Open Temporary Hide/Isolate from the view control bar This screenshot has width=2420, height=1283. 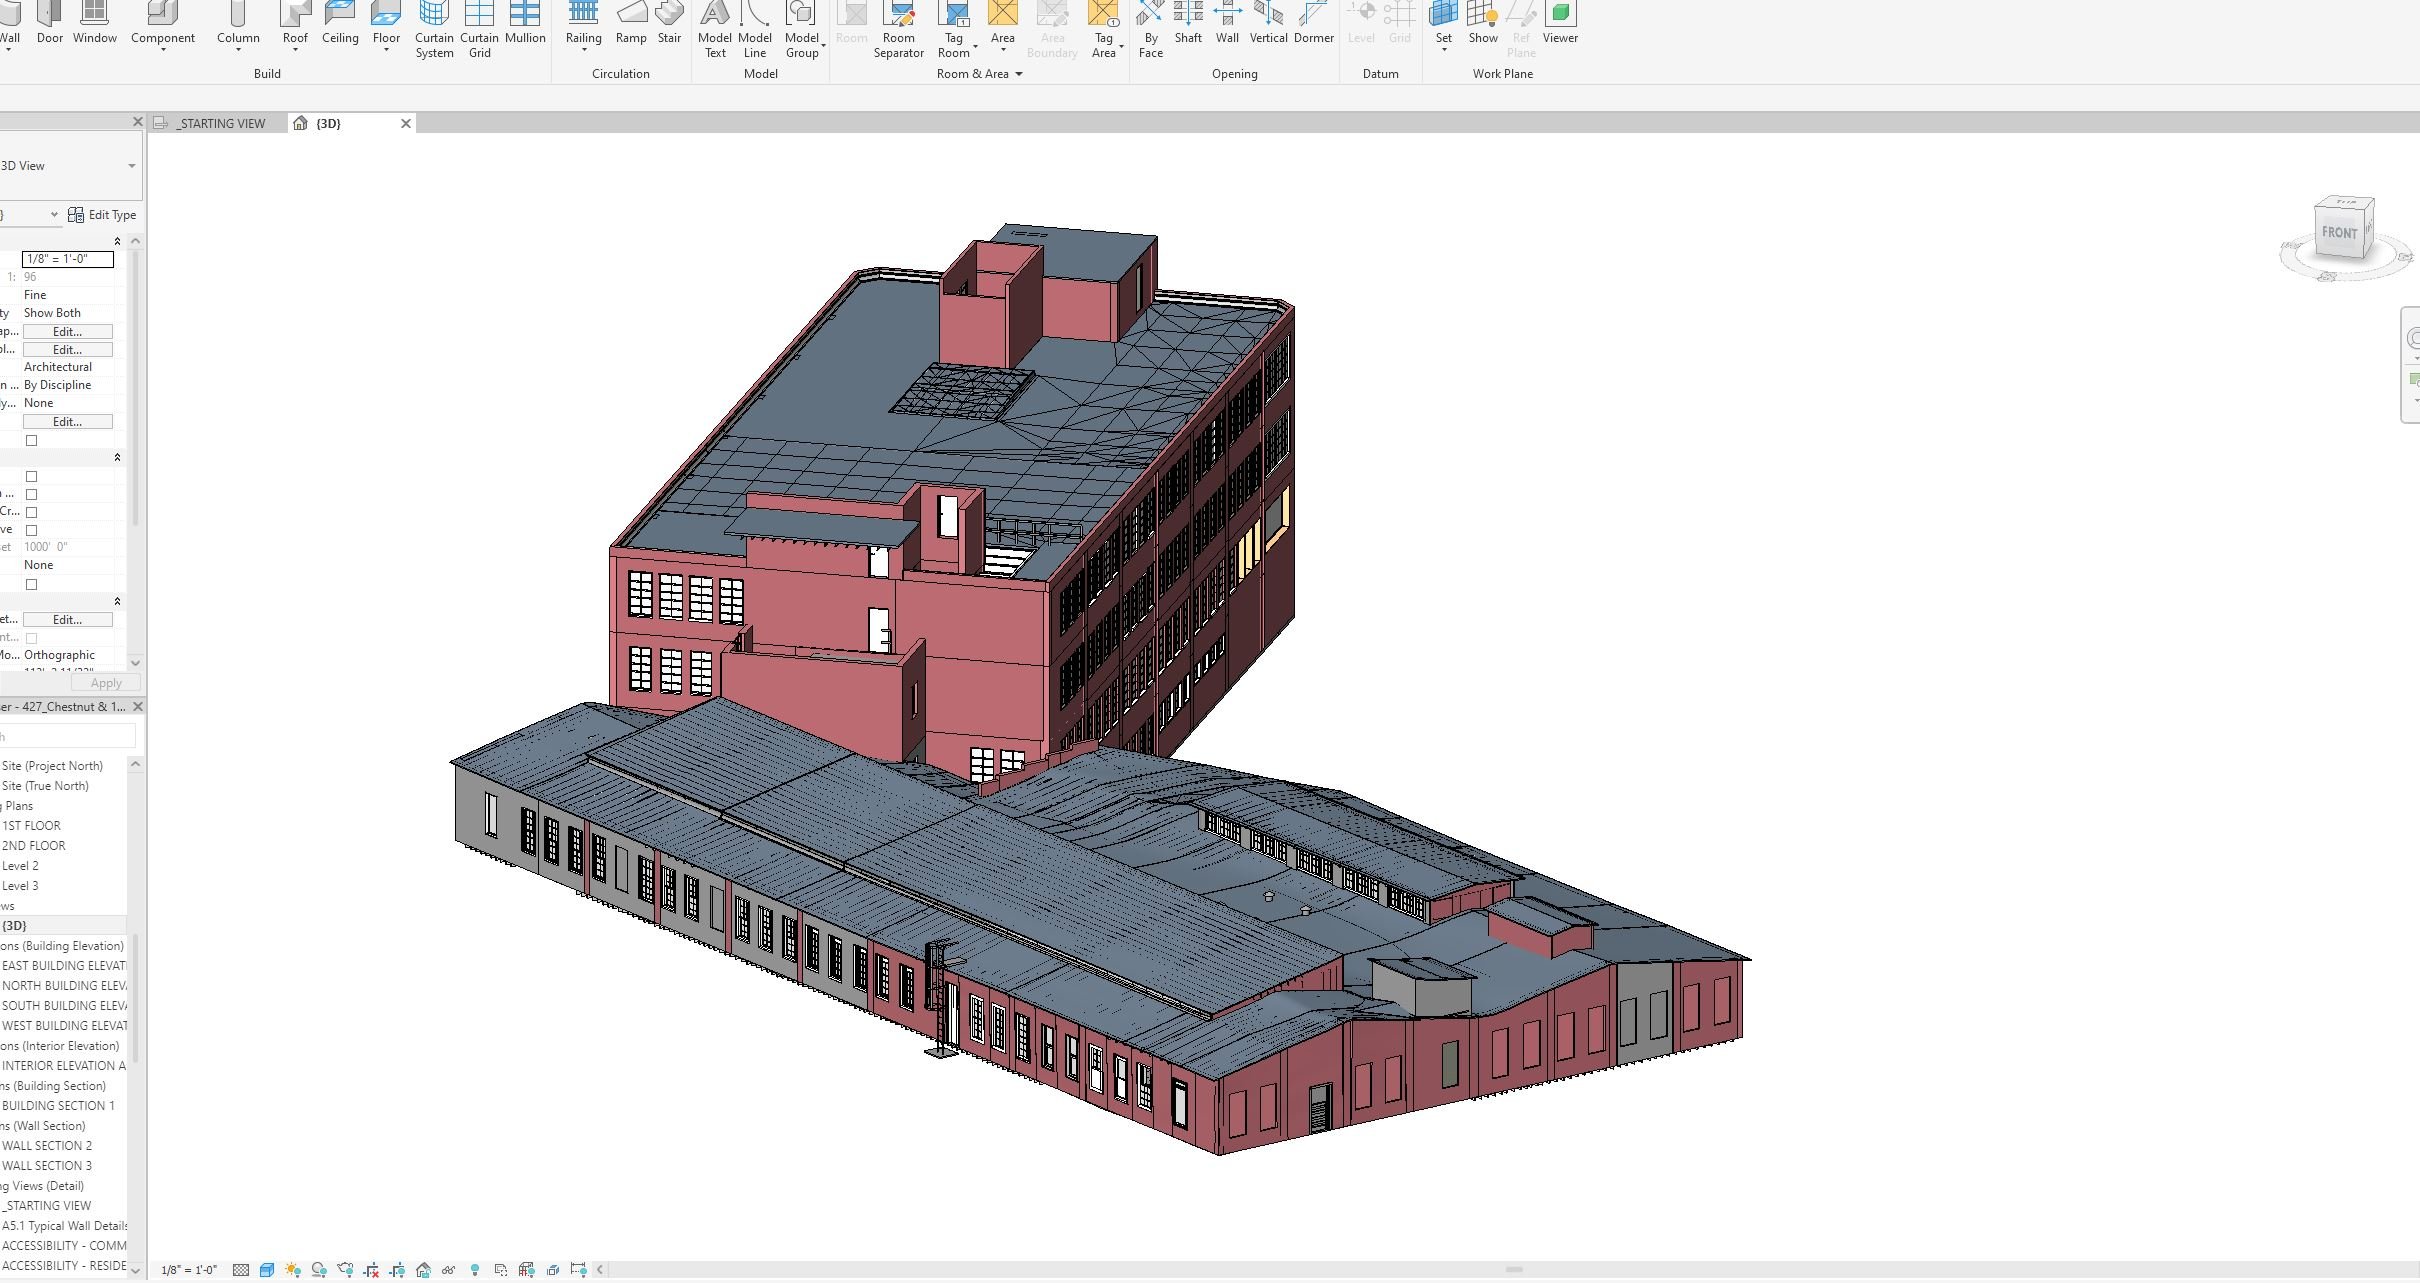click(447, 1270)
